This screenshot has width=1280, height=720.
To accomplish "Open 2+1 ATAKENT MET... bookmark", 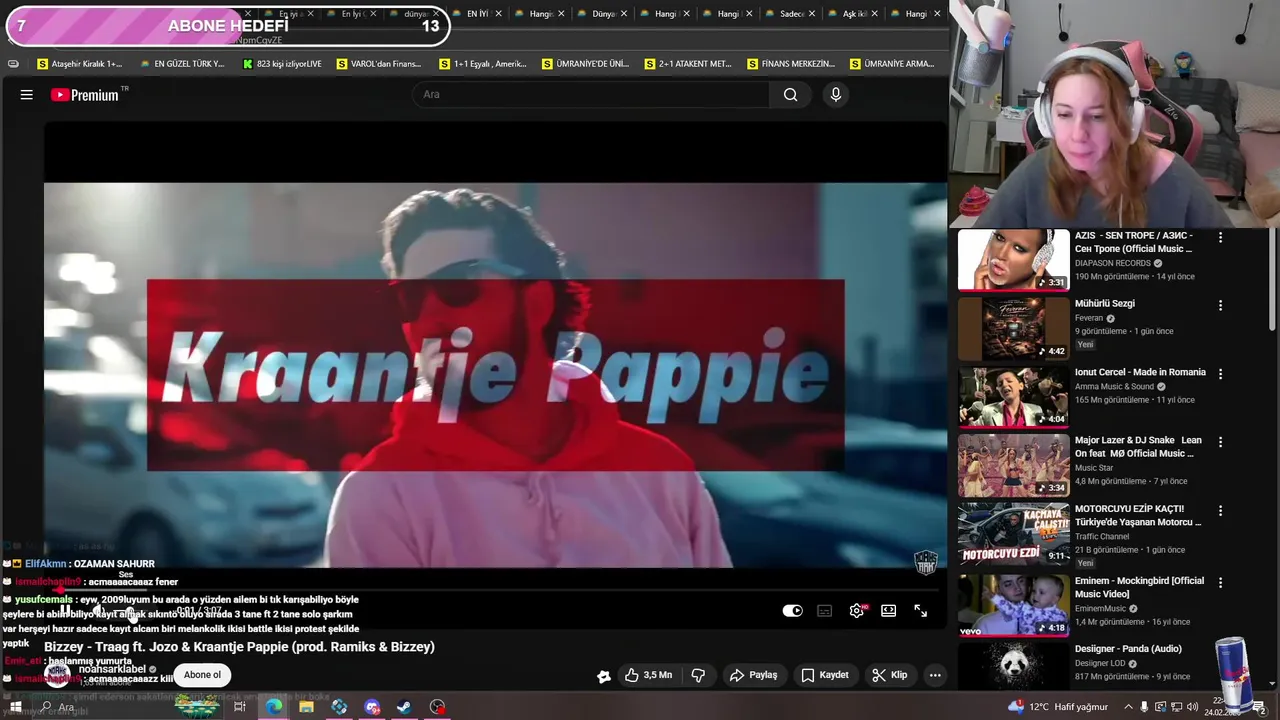I will point(687,64).
